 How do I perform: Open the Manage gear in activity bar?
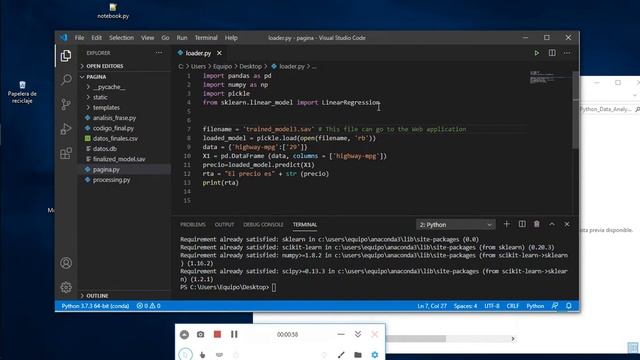pos(66,287)
